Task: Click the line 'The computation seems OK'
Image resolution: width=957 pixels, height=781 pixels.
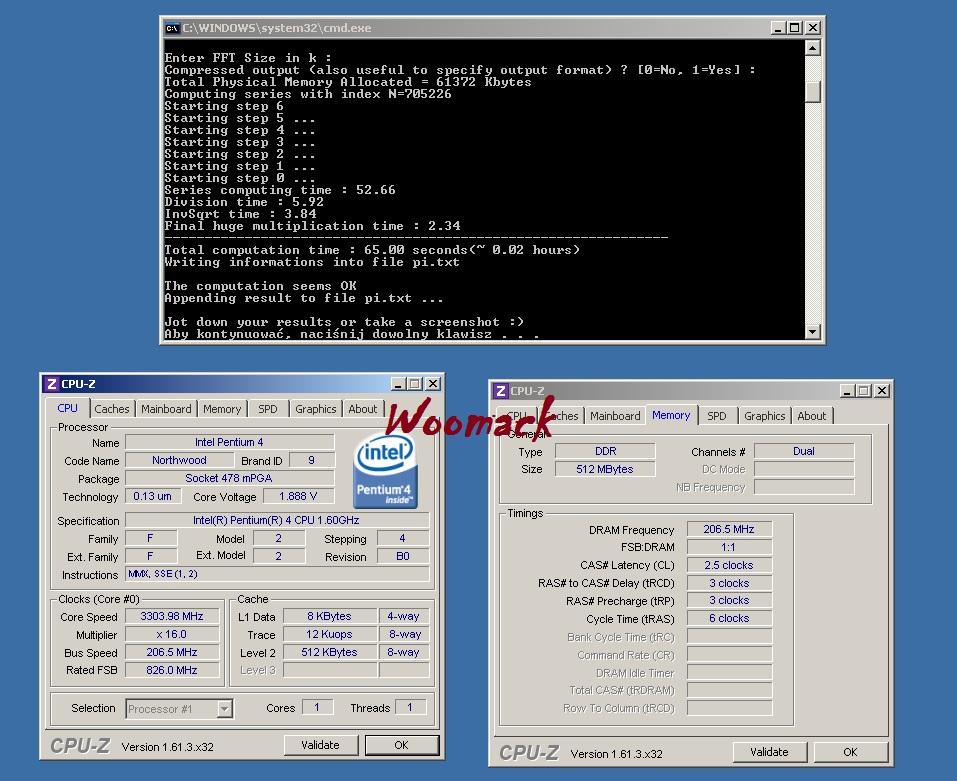Action: click(260, 286)
